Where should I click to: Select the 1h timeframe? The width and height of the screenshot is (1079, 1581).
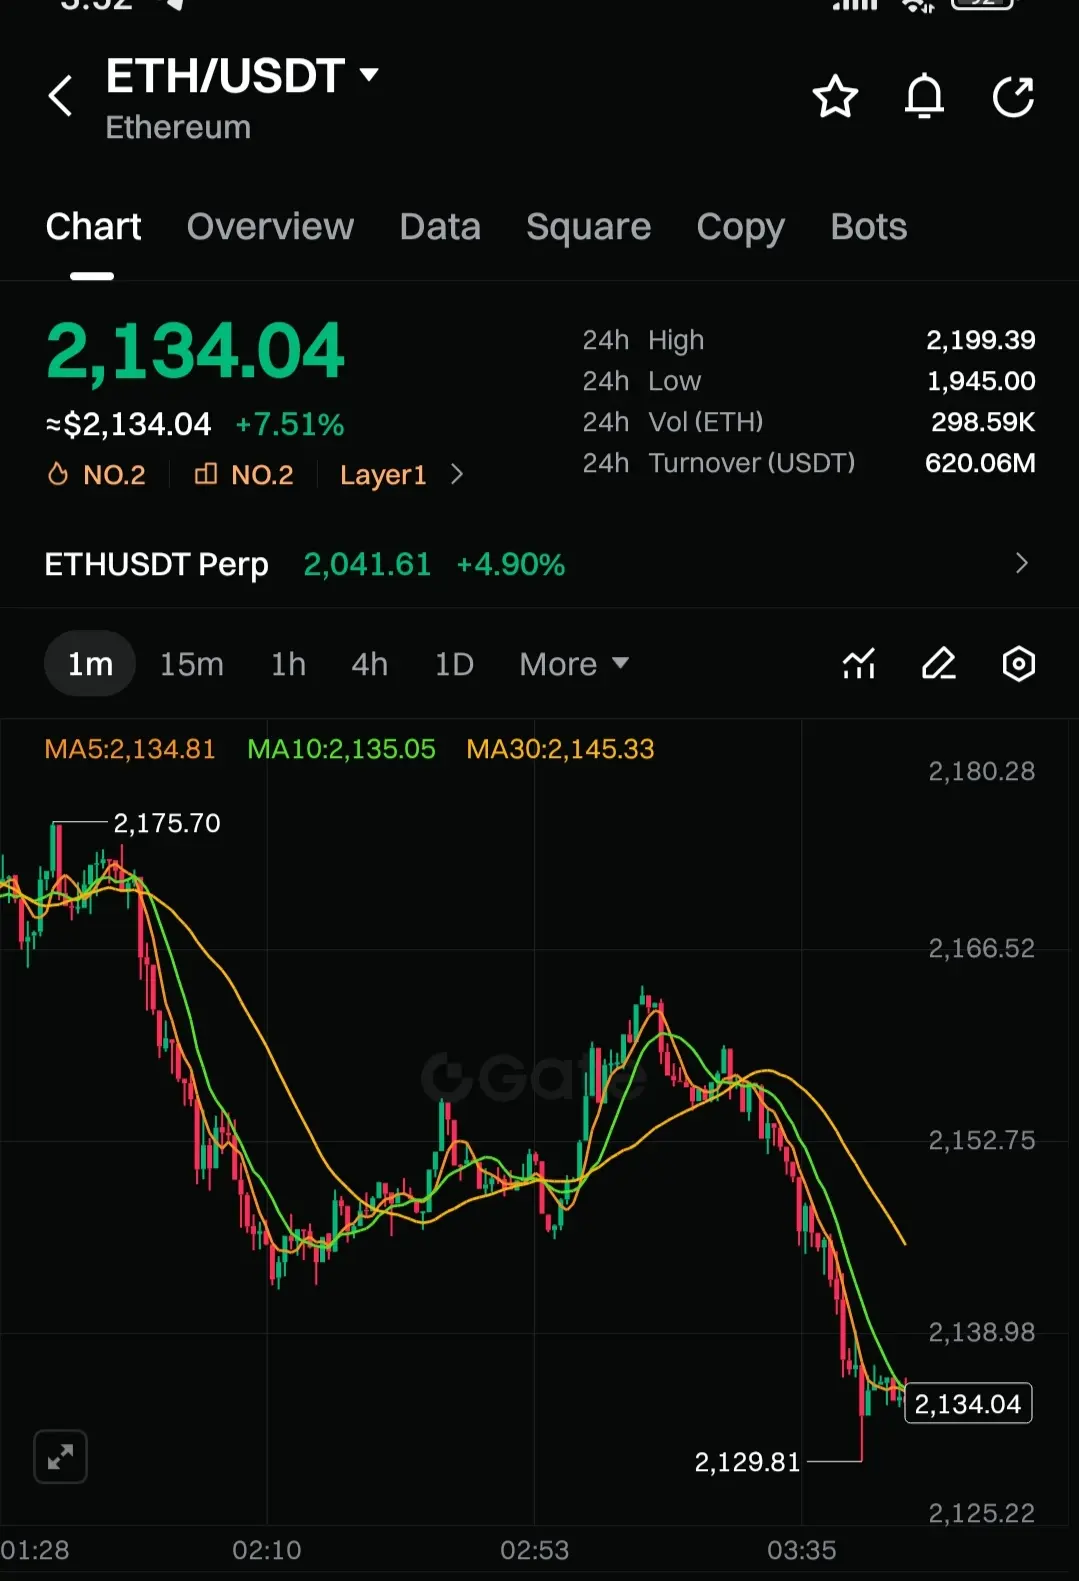[288, 664]
